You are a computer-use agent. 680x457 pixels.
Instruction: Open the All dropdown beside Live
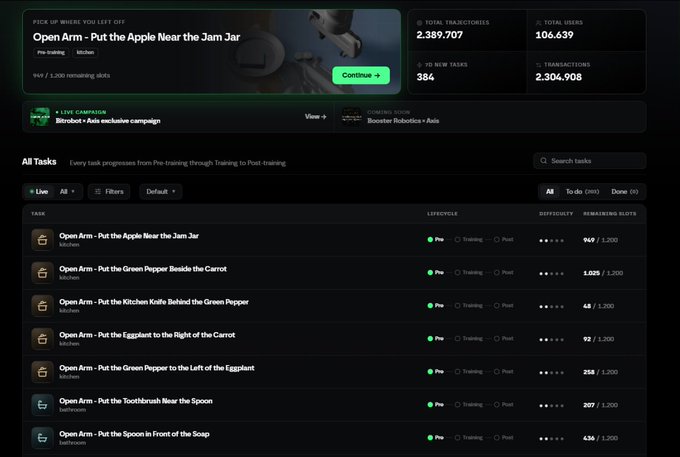(67, 192)
